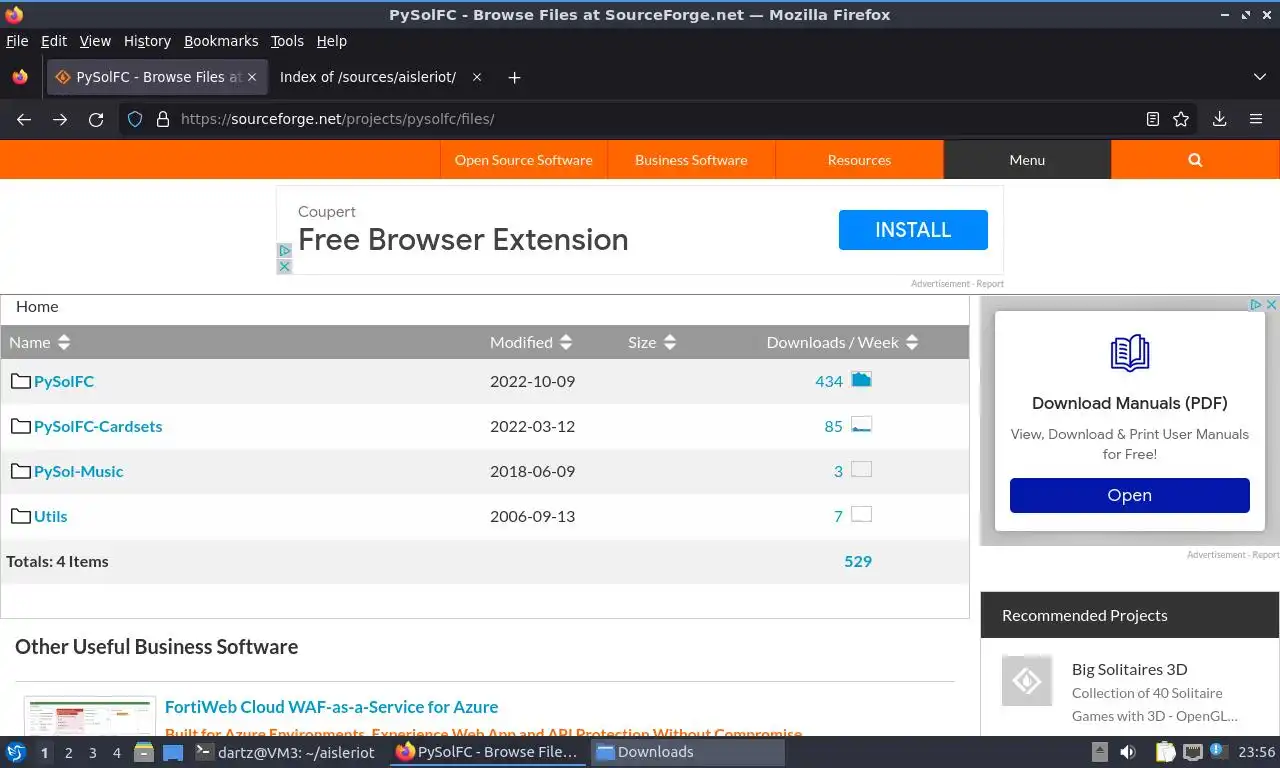
Task: Open the PySolFC-Cardsets folder link
Action: 98,426
